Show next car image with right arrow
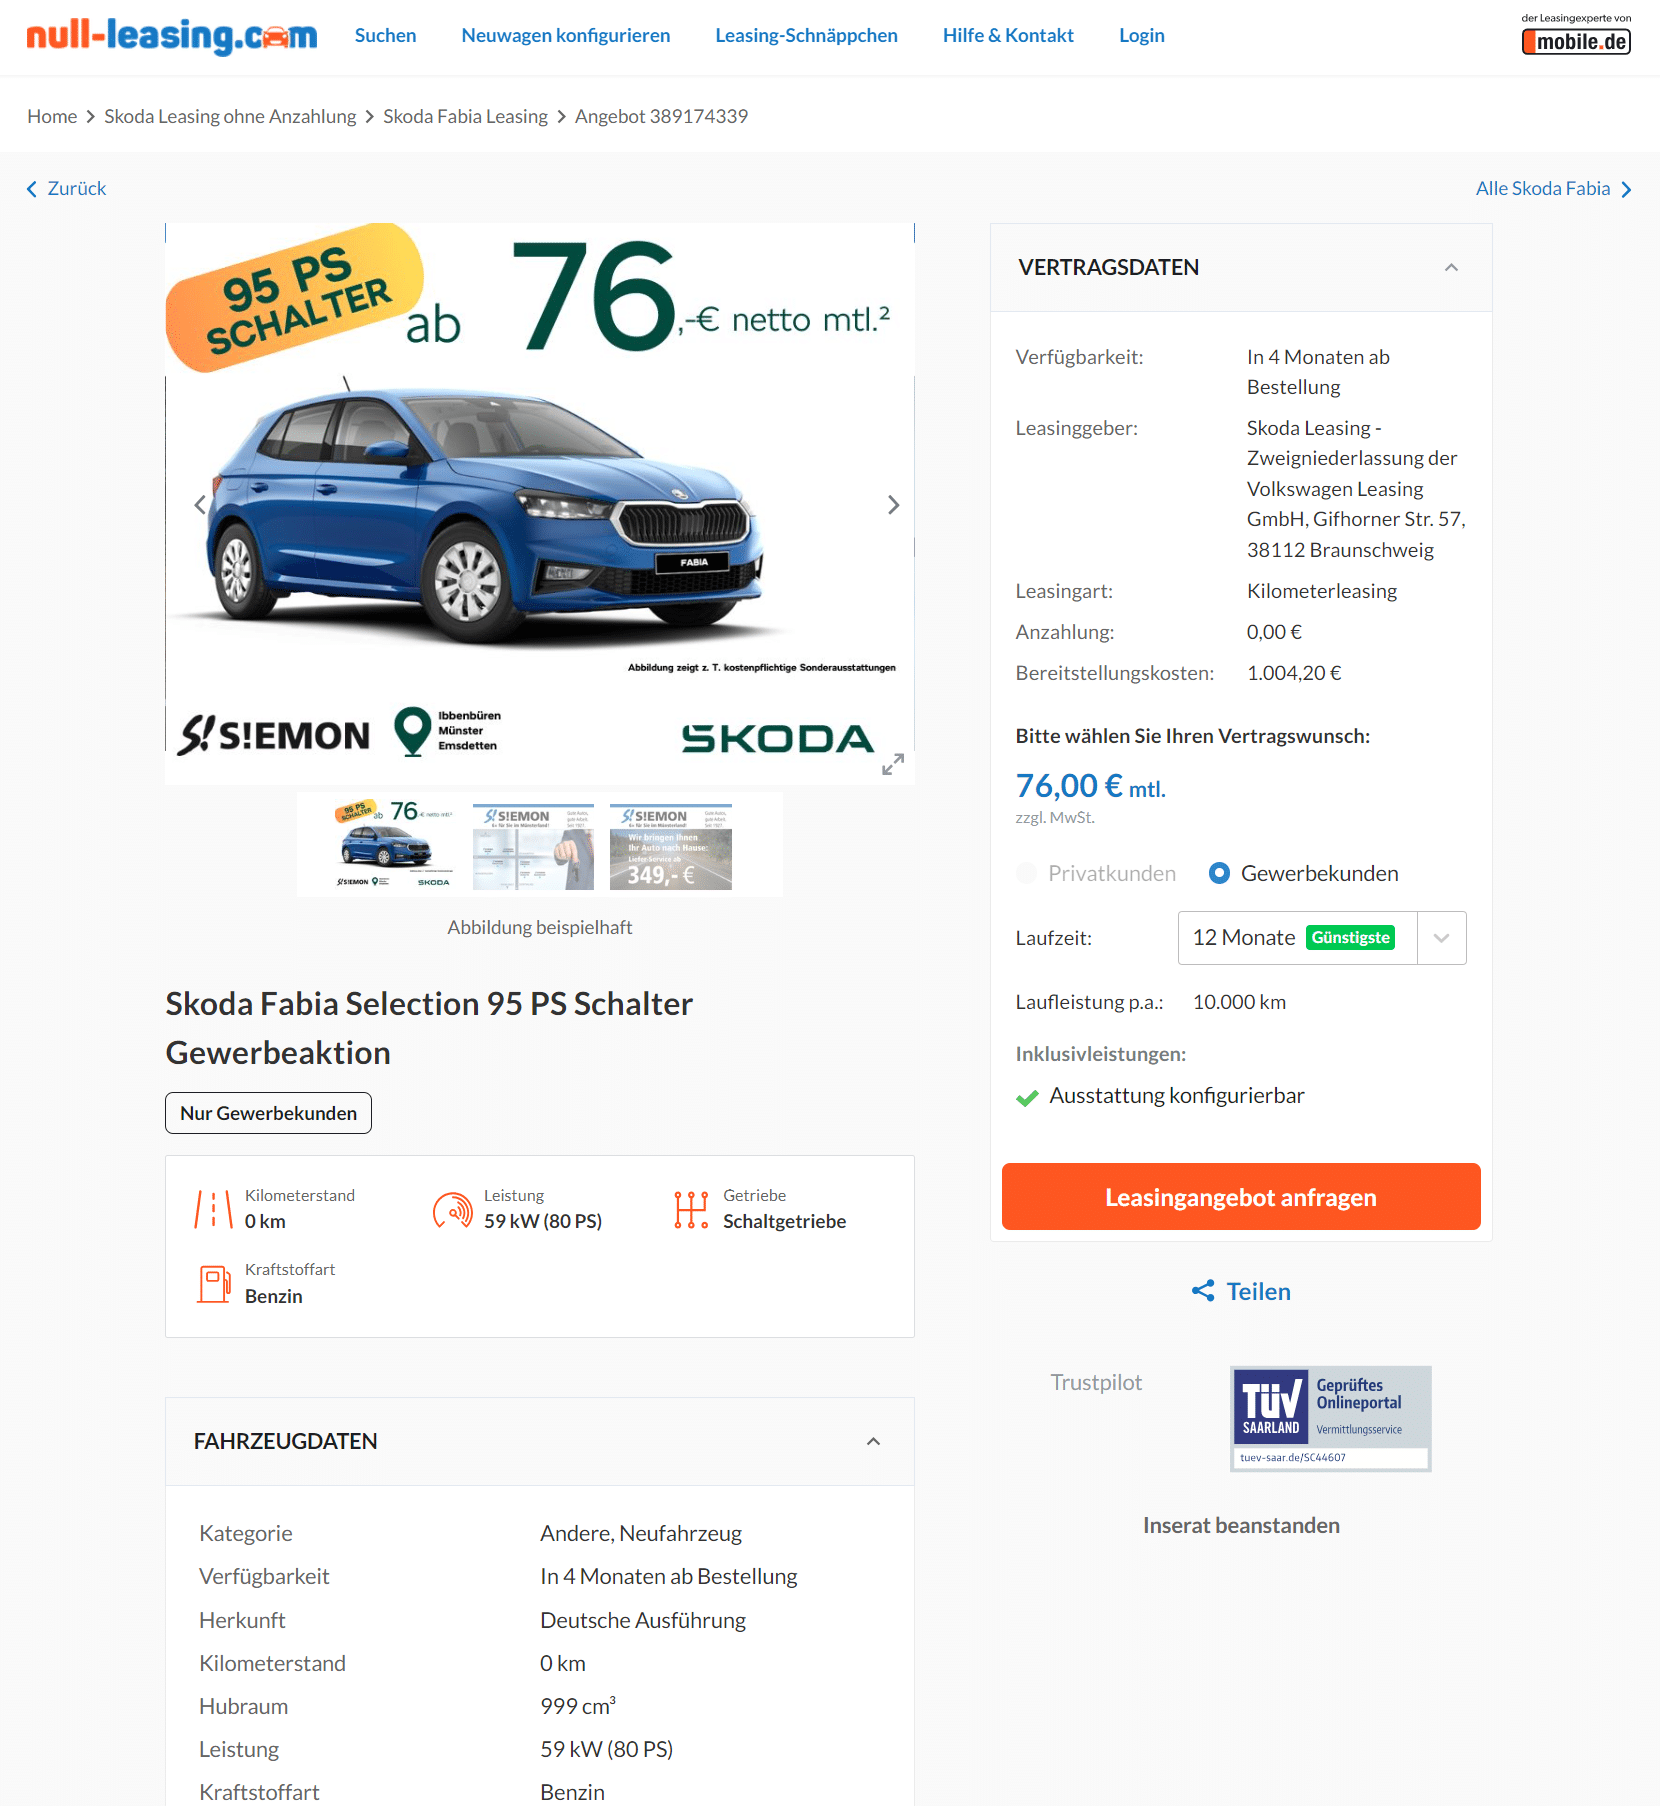This screenshot has height=1806, width=1660. (x=893, y=505)
